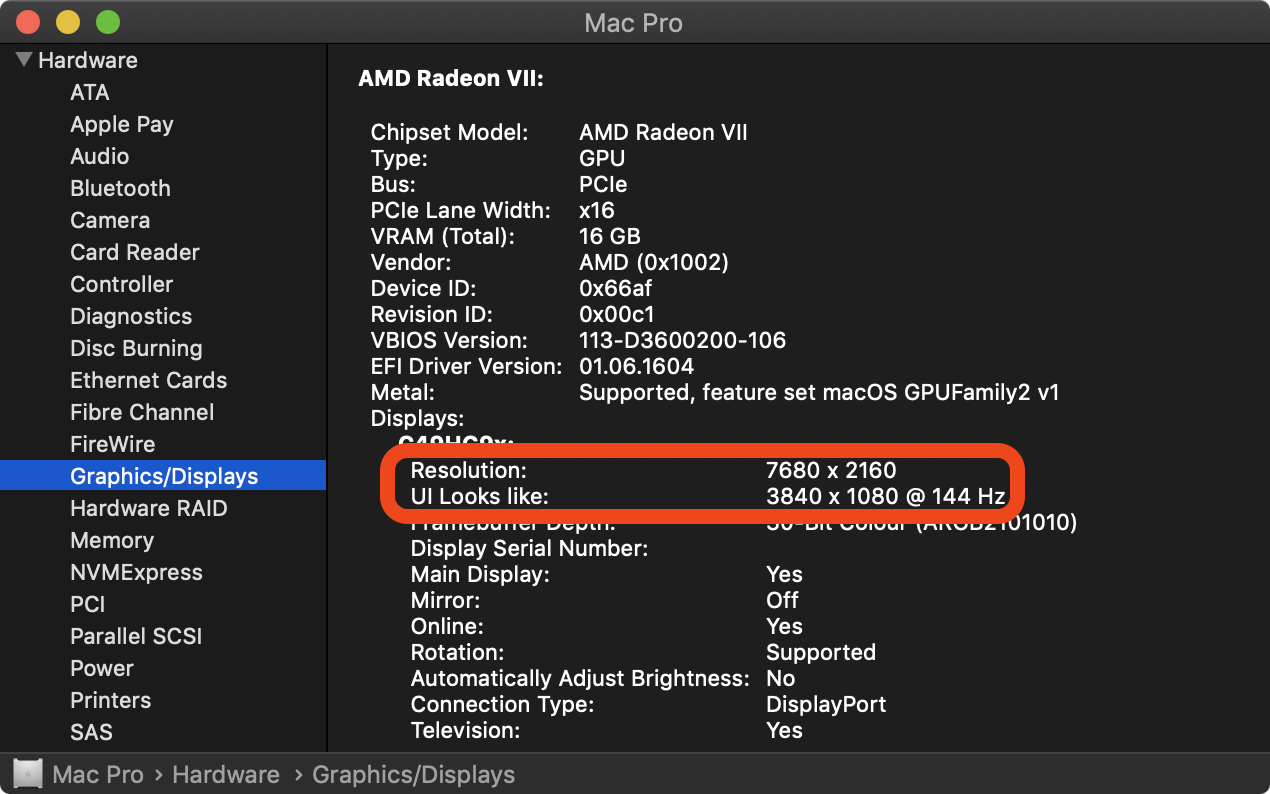Select Power in the sidebar
The width and height of the screenshot is (1270, 794).
pyautogui.click(x=102, y=668)
